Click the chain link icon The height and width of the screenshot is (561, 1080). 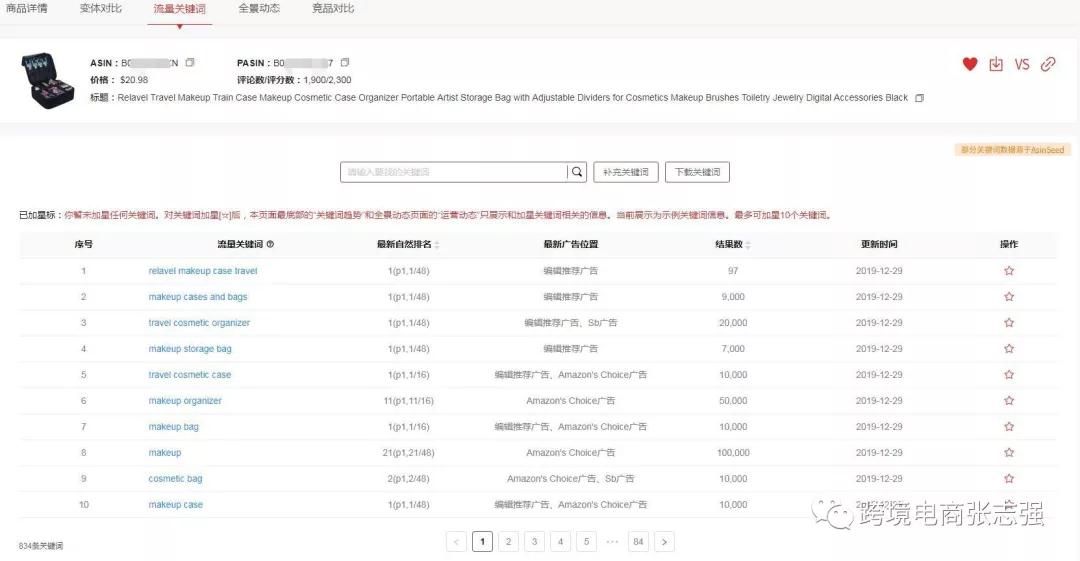[x=1048, y=64]
